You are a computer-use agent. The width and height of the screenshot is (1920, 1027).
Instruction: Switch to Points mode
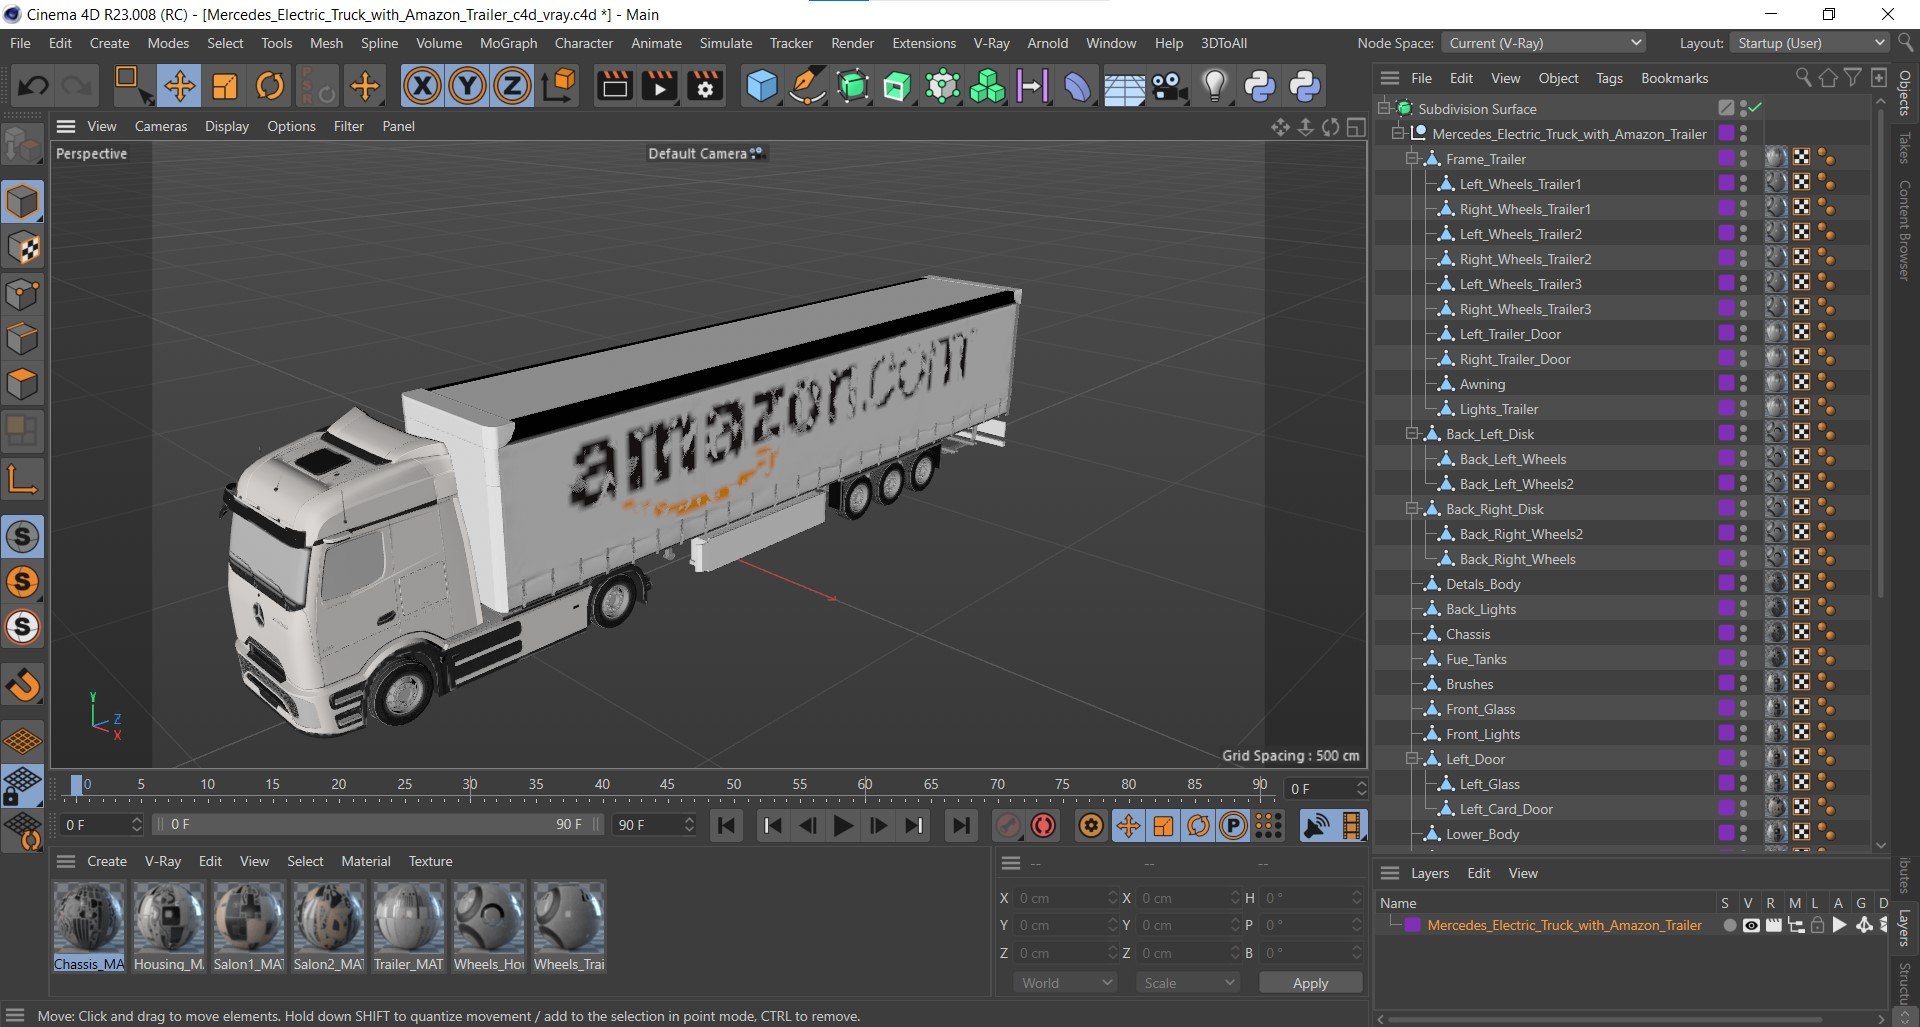pyautogui.click(x=22, y=294)
